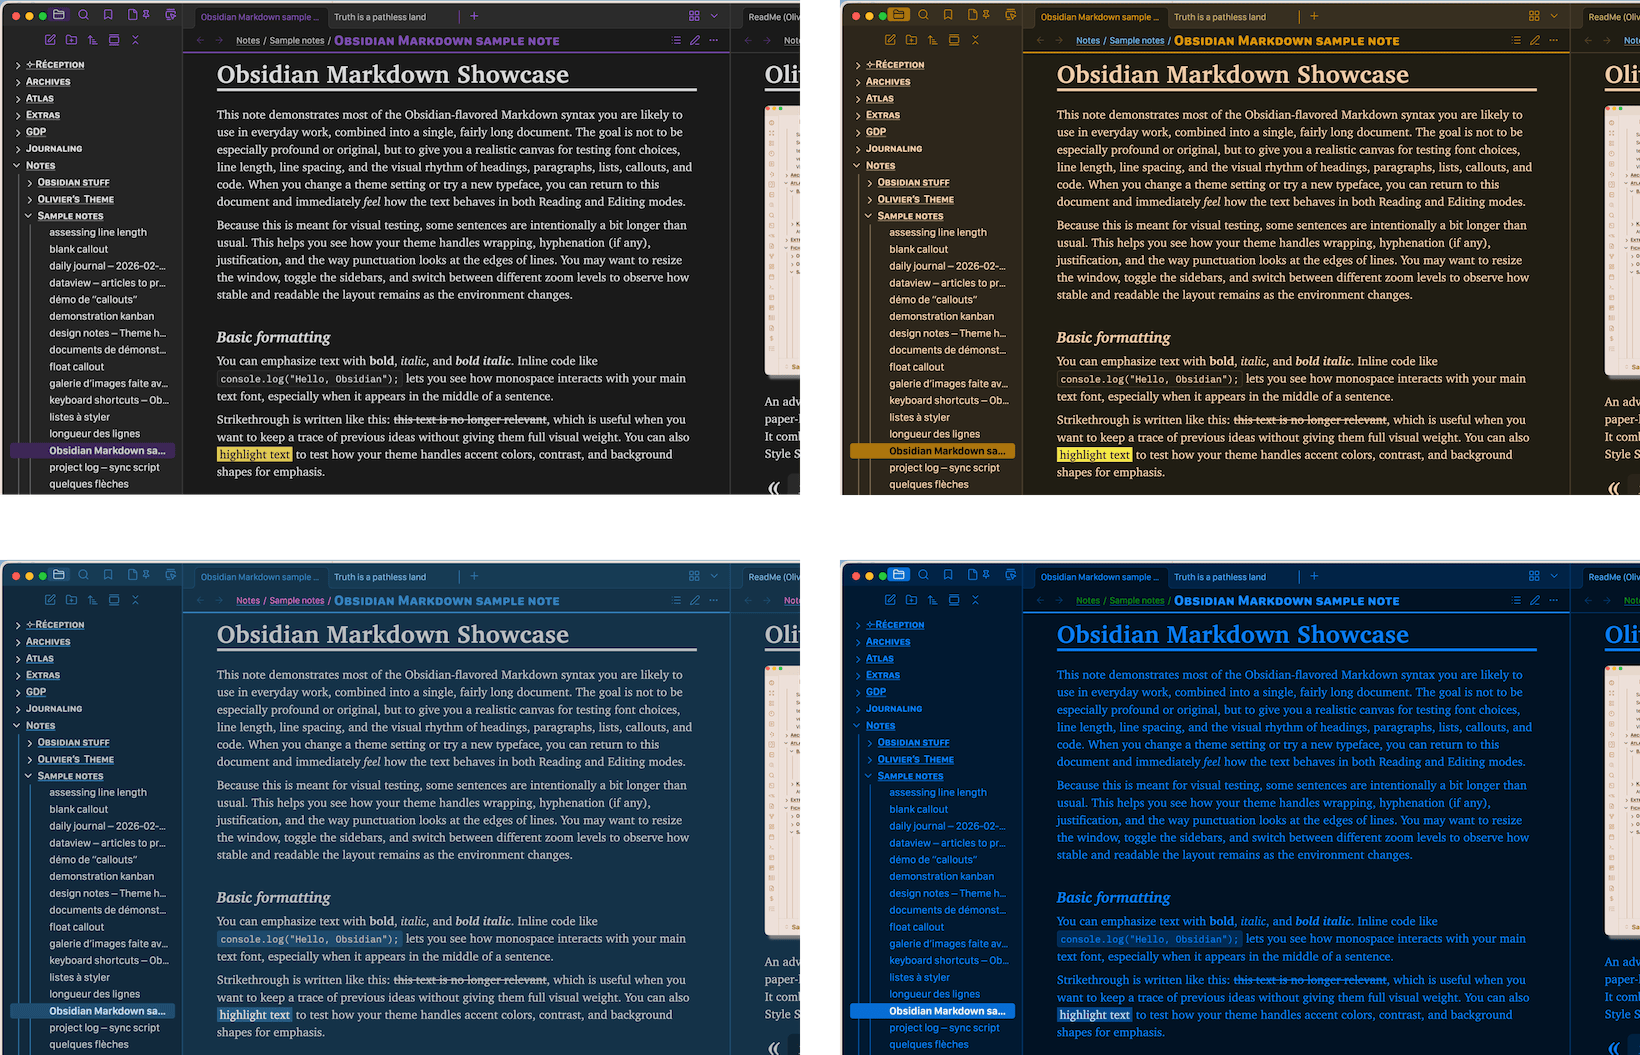Add a new tab in the bright-blue-text window
Screen dimensions: 1640x1055
tap(1314, 576)
